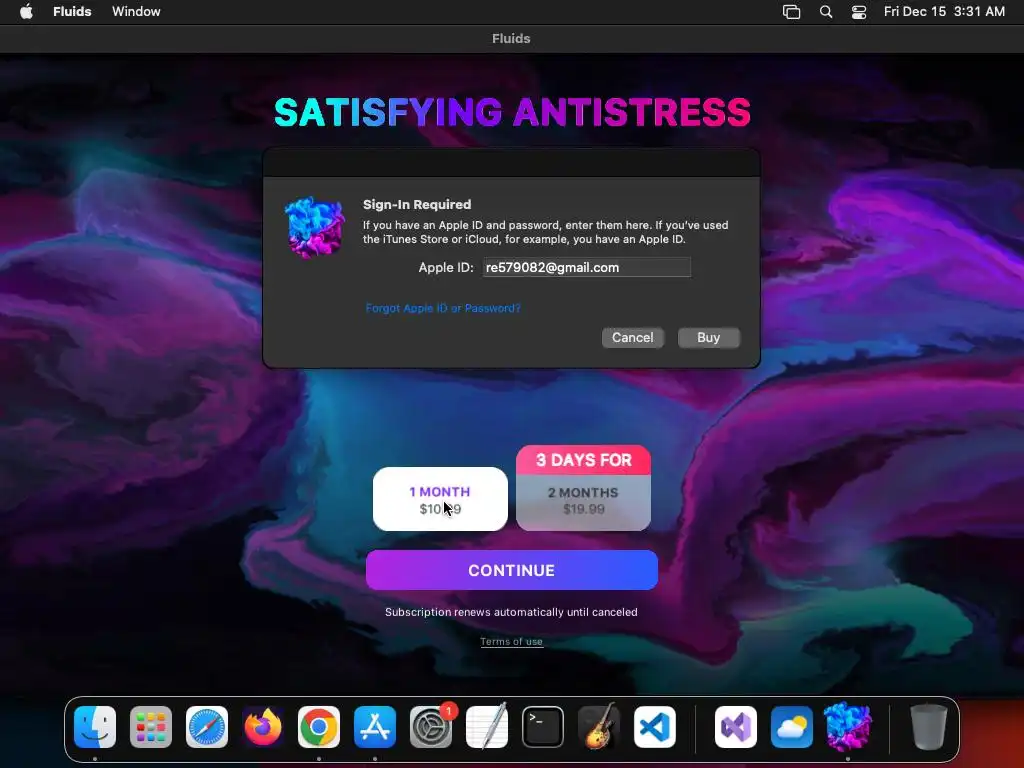
Task: Open Launchpad in the dock
Action: (x=151, y=727)
